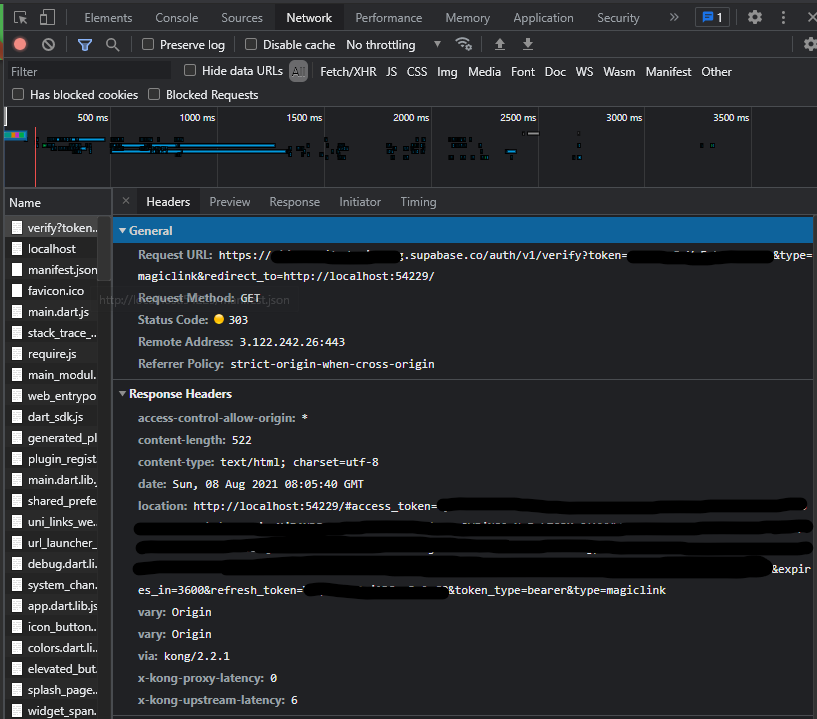Open network search magnifier
817x719 pixels.
(113, 45)
